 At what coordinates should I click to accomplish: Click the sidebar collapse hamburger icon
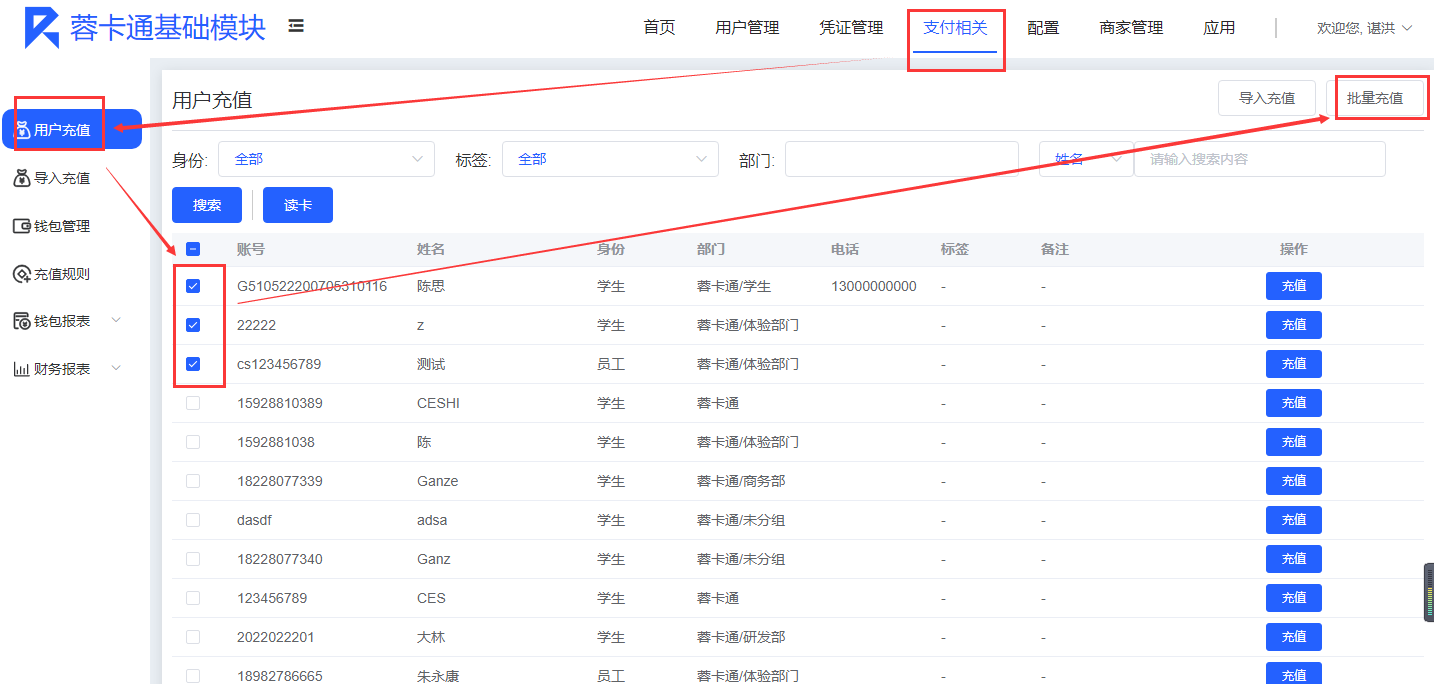(x=296, y=26)
